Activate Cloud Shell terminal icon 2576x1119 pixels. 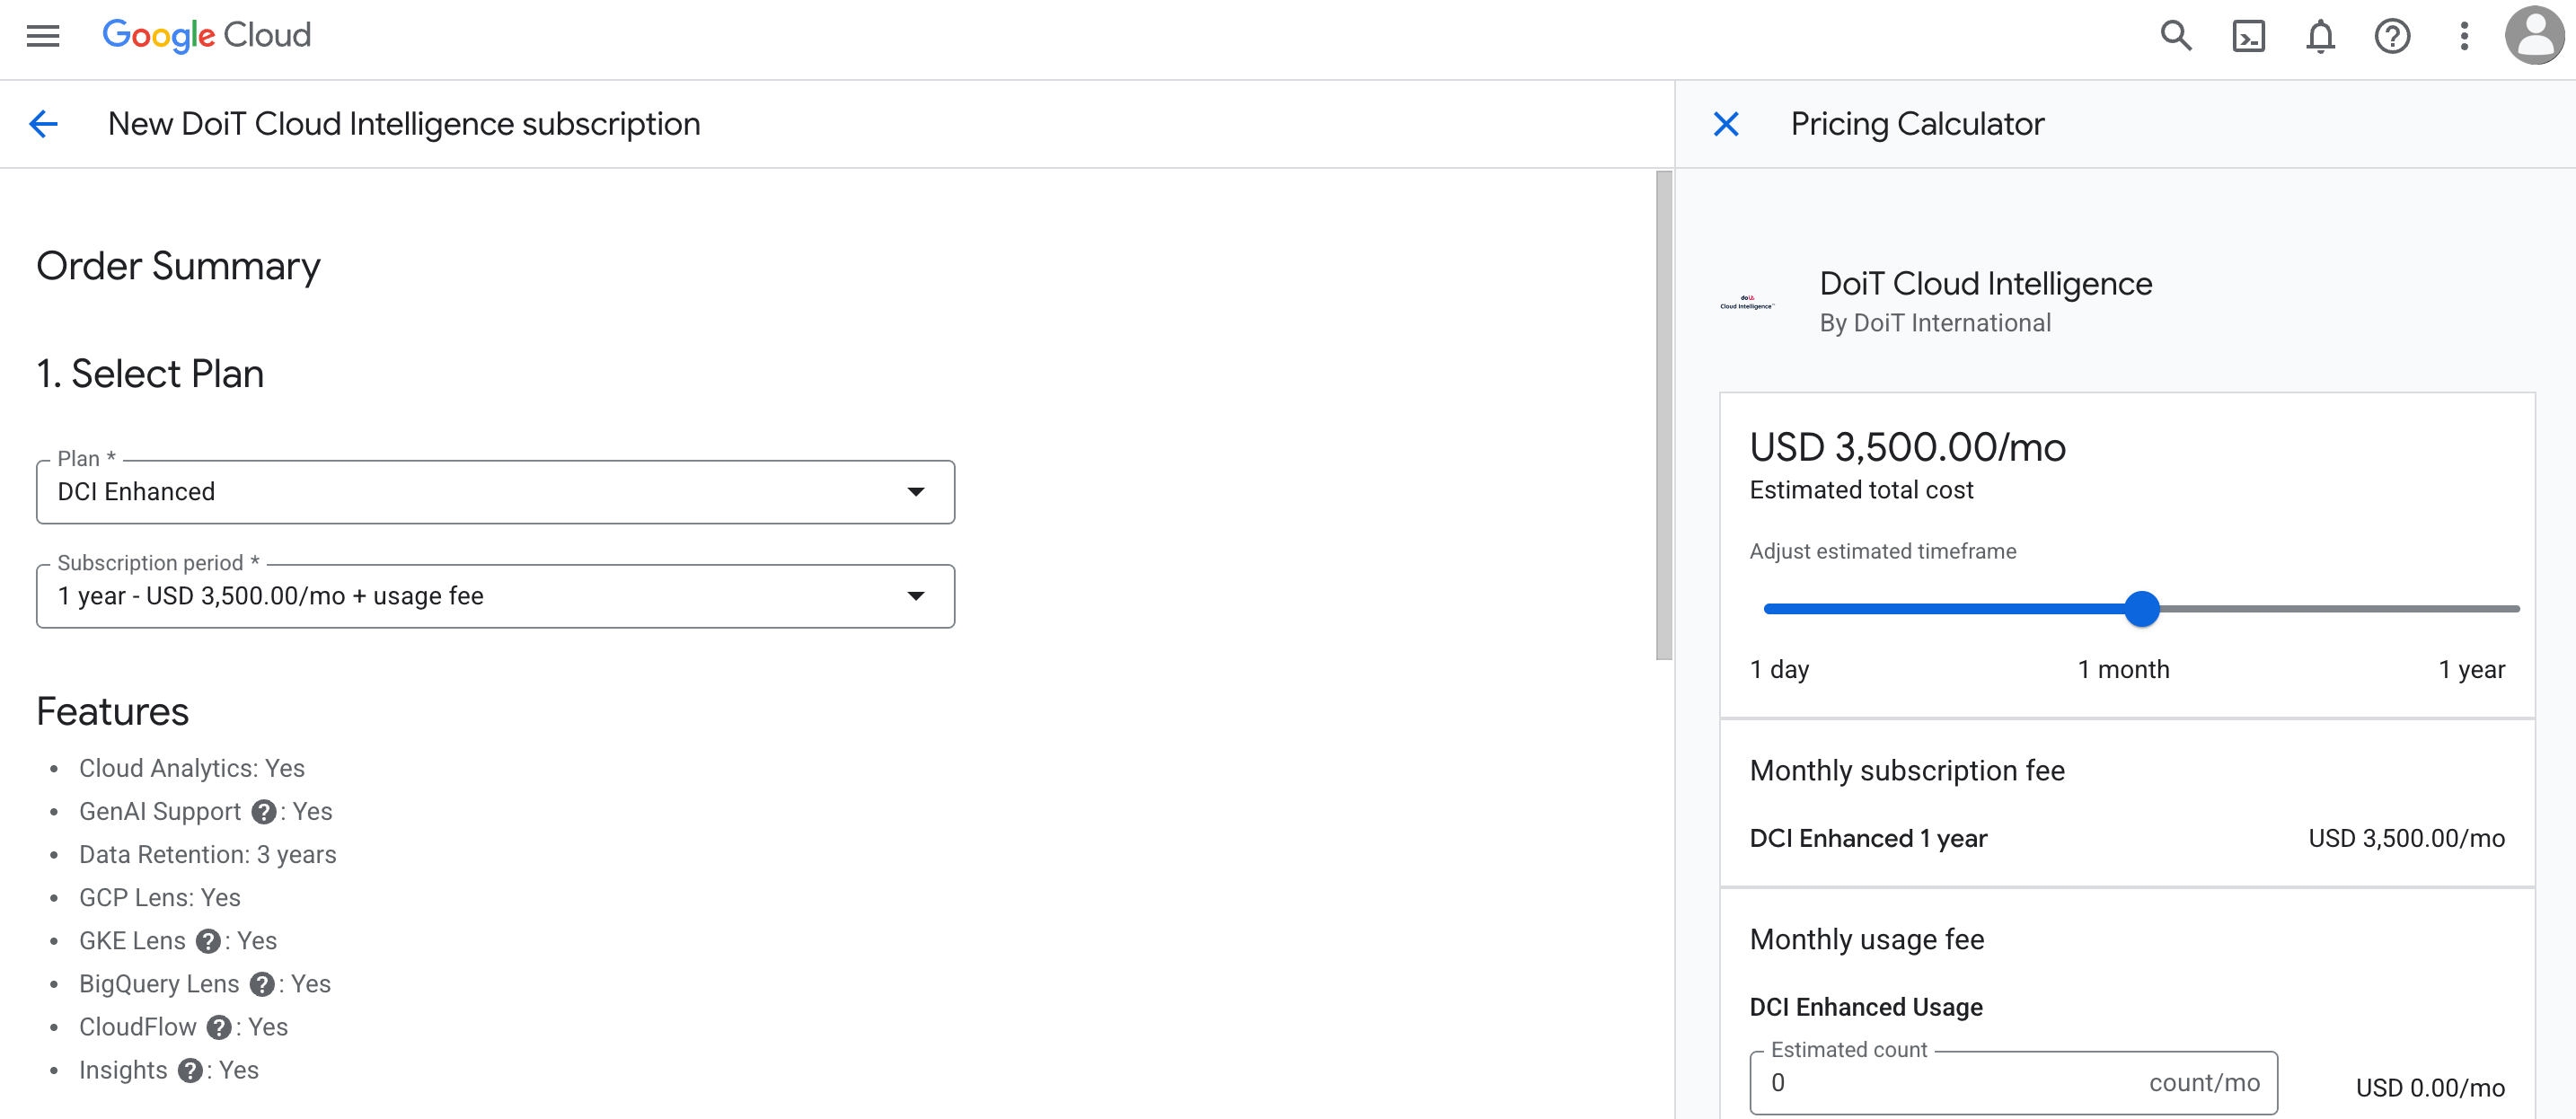coord(2248,36)
